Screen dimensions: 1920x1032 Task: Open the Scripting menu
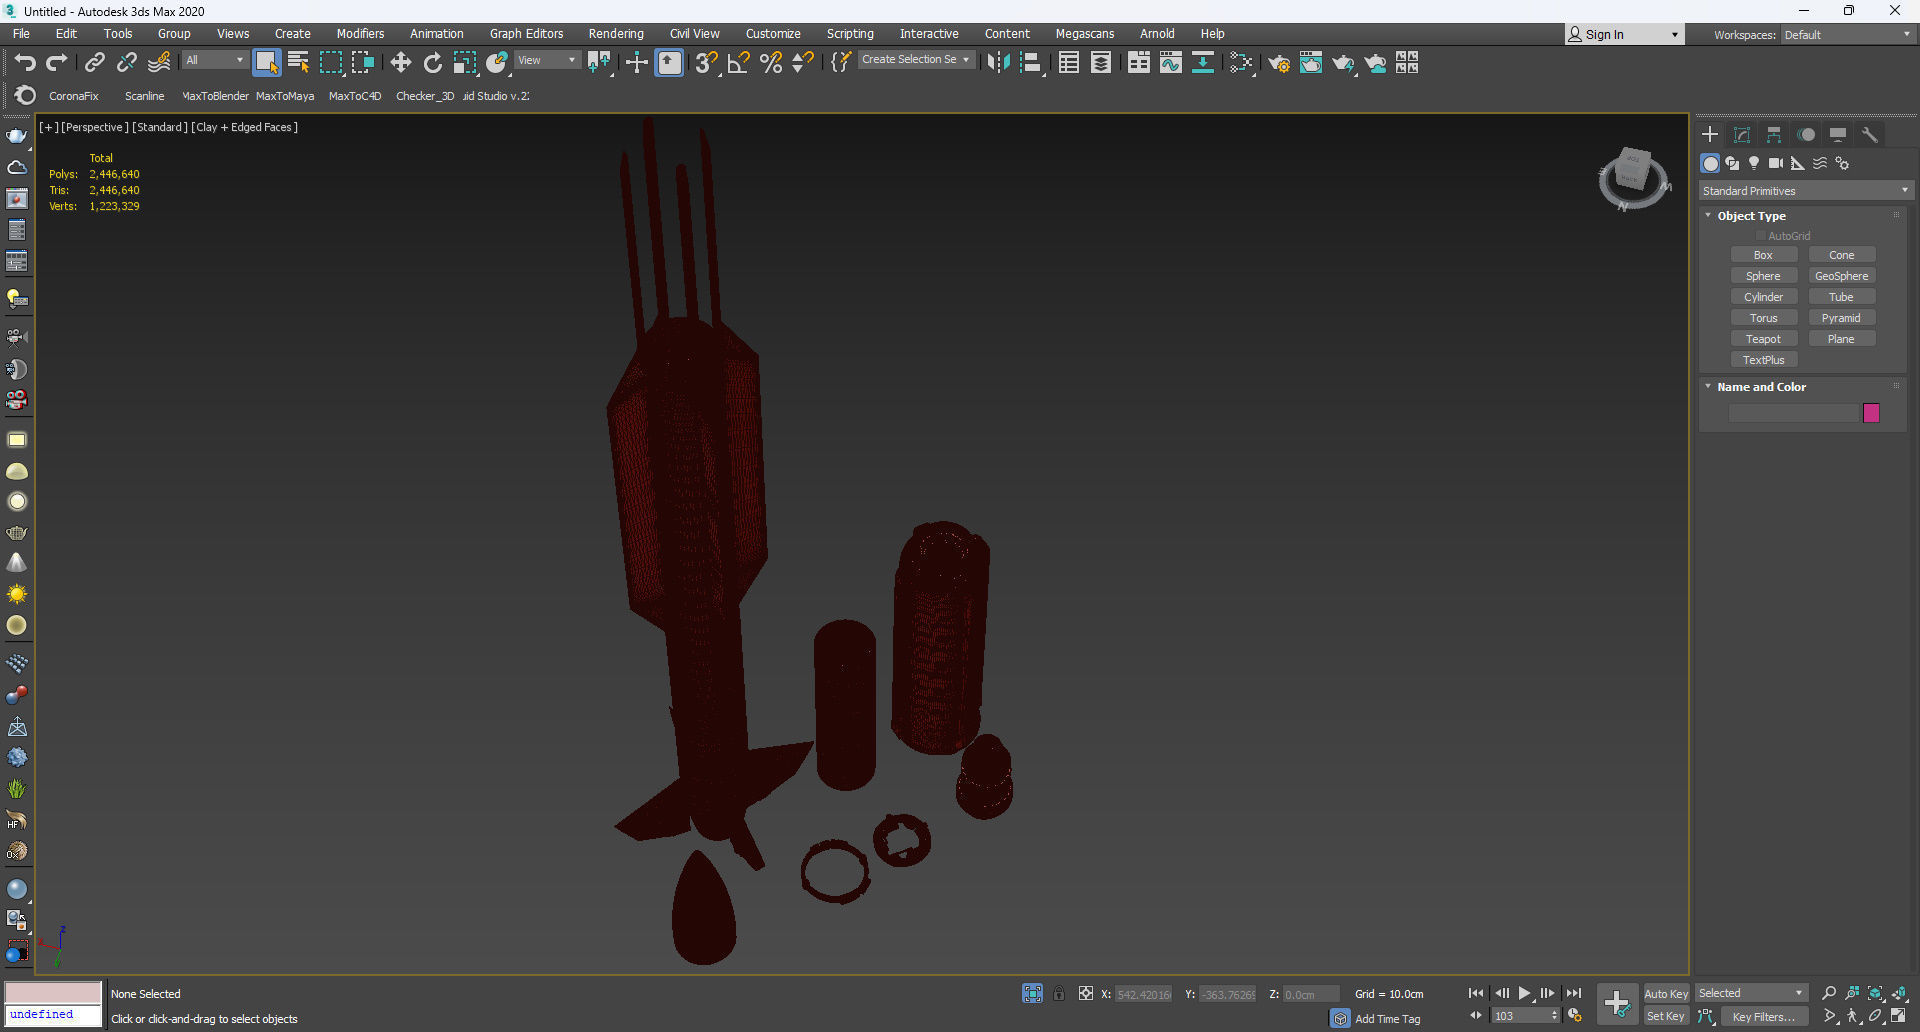tap(850, 34)
